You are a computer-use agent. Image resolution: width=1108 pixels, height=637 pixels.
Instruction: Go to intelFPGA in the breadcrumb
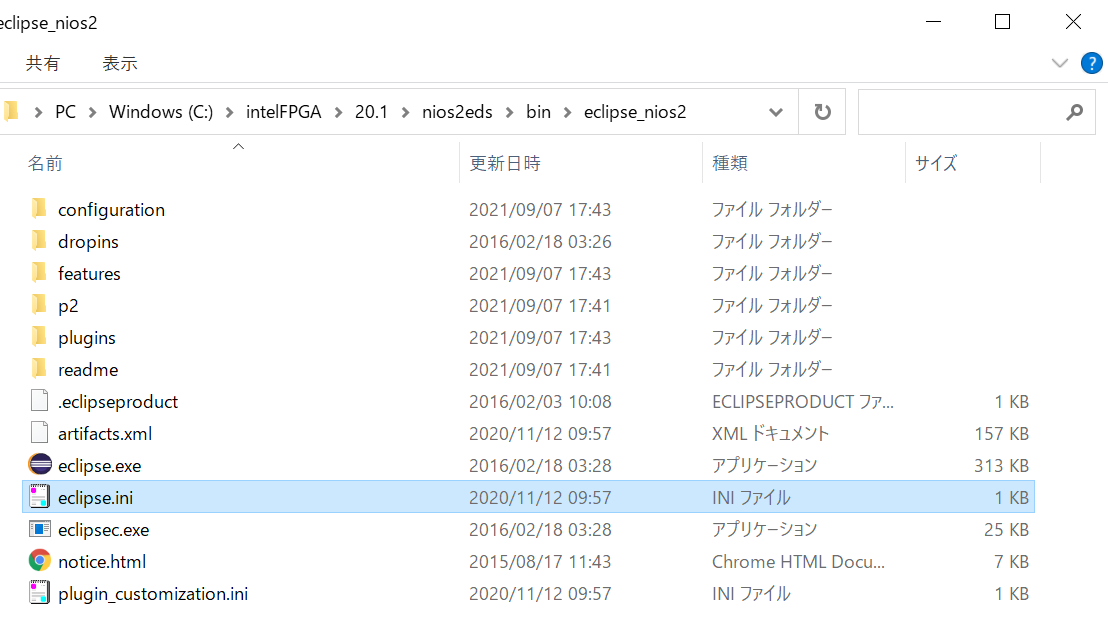[283, 112]
